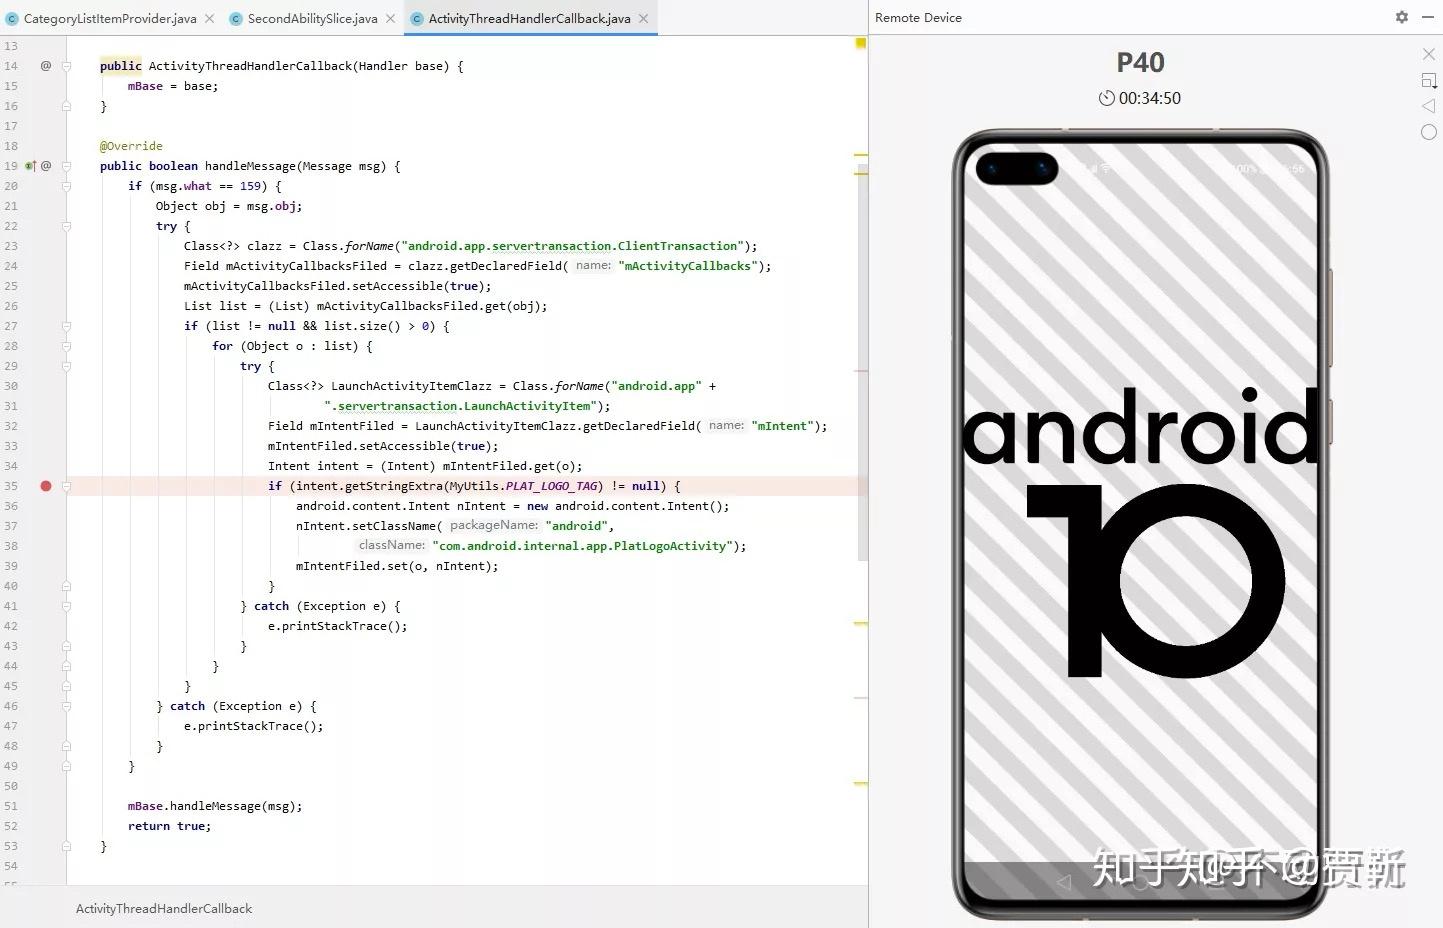
Task: Click the lowest yellow warning stripe on the scrollbar
Action: click(x=861, y=784)
